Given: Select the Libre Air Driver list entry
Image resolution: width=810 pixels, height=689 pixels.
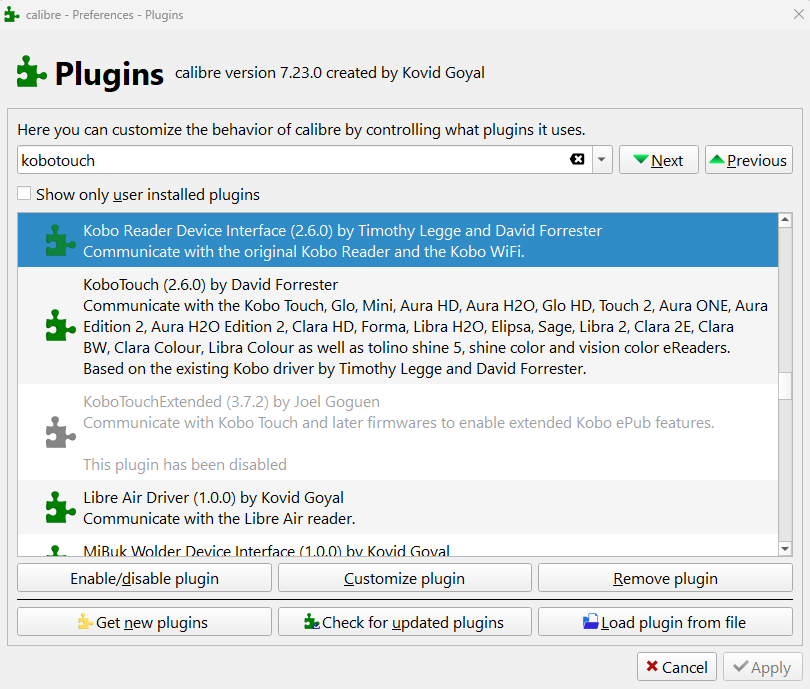Looking at the screenshot, I should (400, 507).
